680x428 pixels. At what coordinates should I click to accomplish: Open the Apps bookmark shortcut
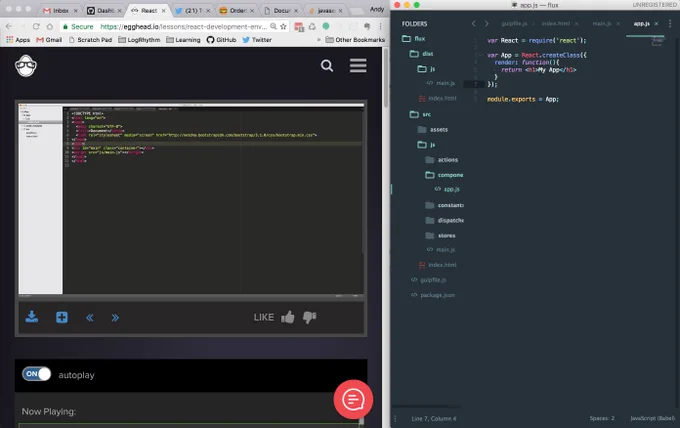pyautogui.click(x=18, y=39)
